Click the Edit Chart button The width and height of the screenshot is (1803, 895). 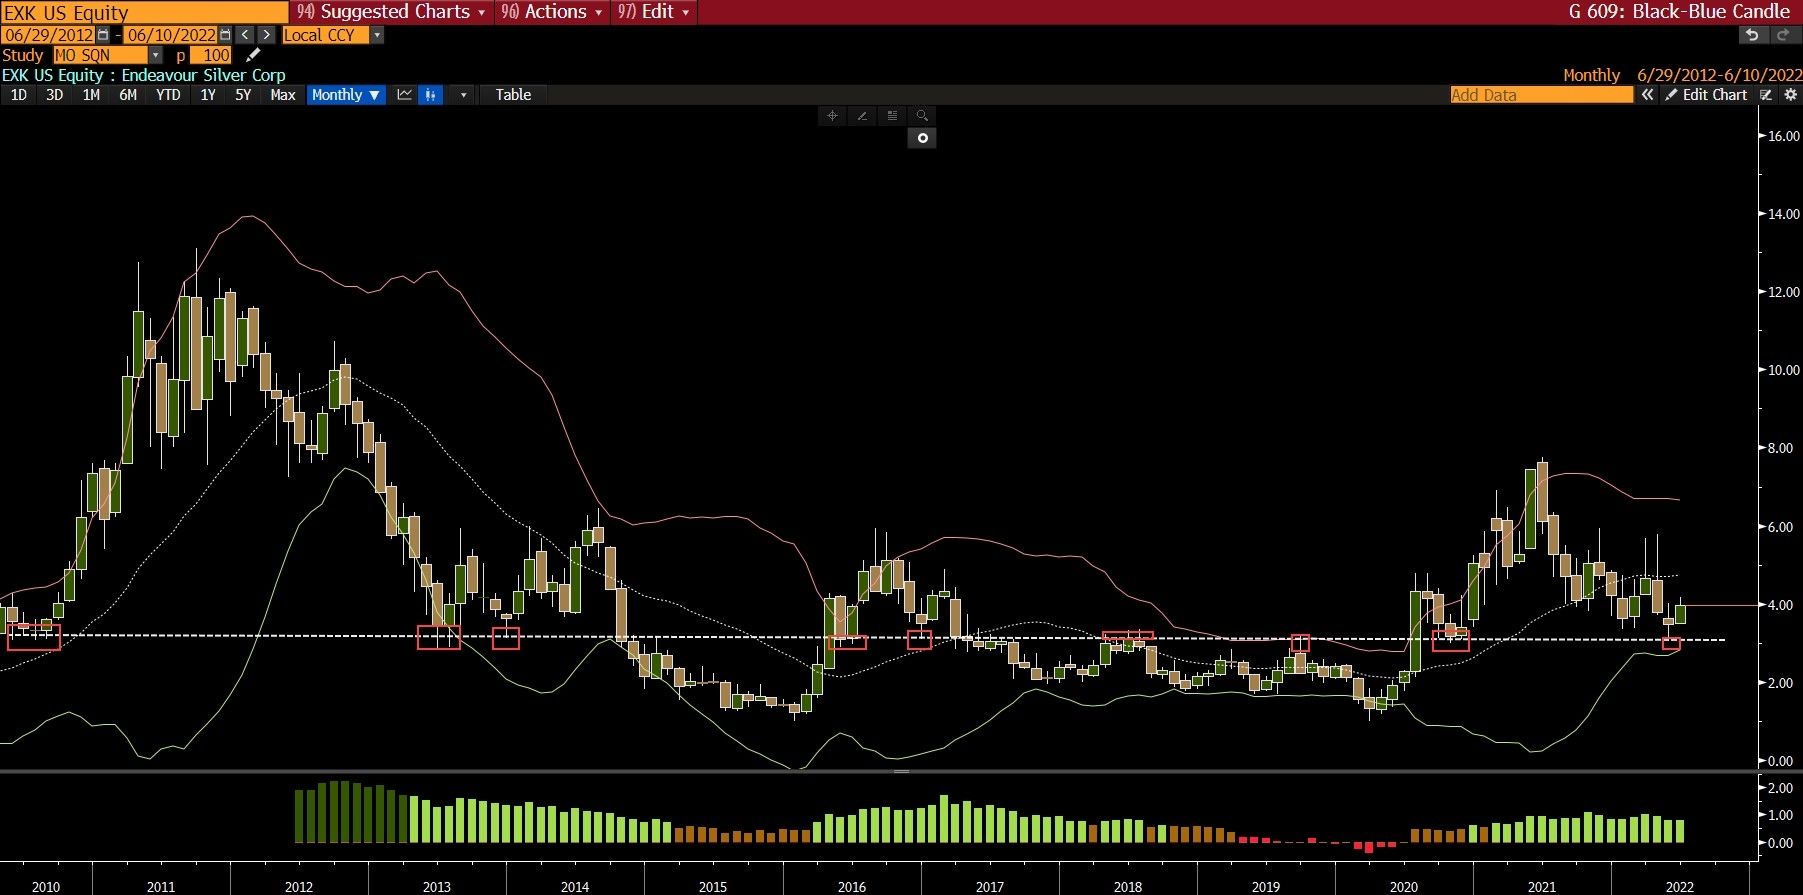click(1705, 95)
